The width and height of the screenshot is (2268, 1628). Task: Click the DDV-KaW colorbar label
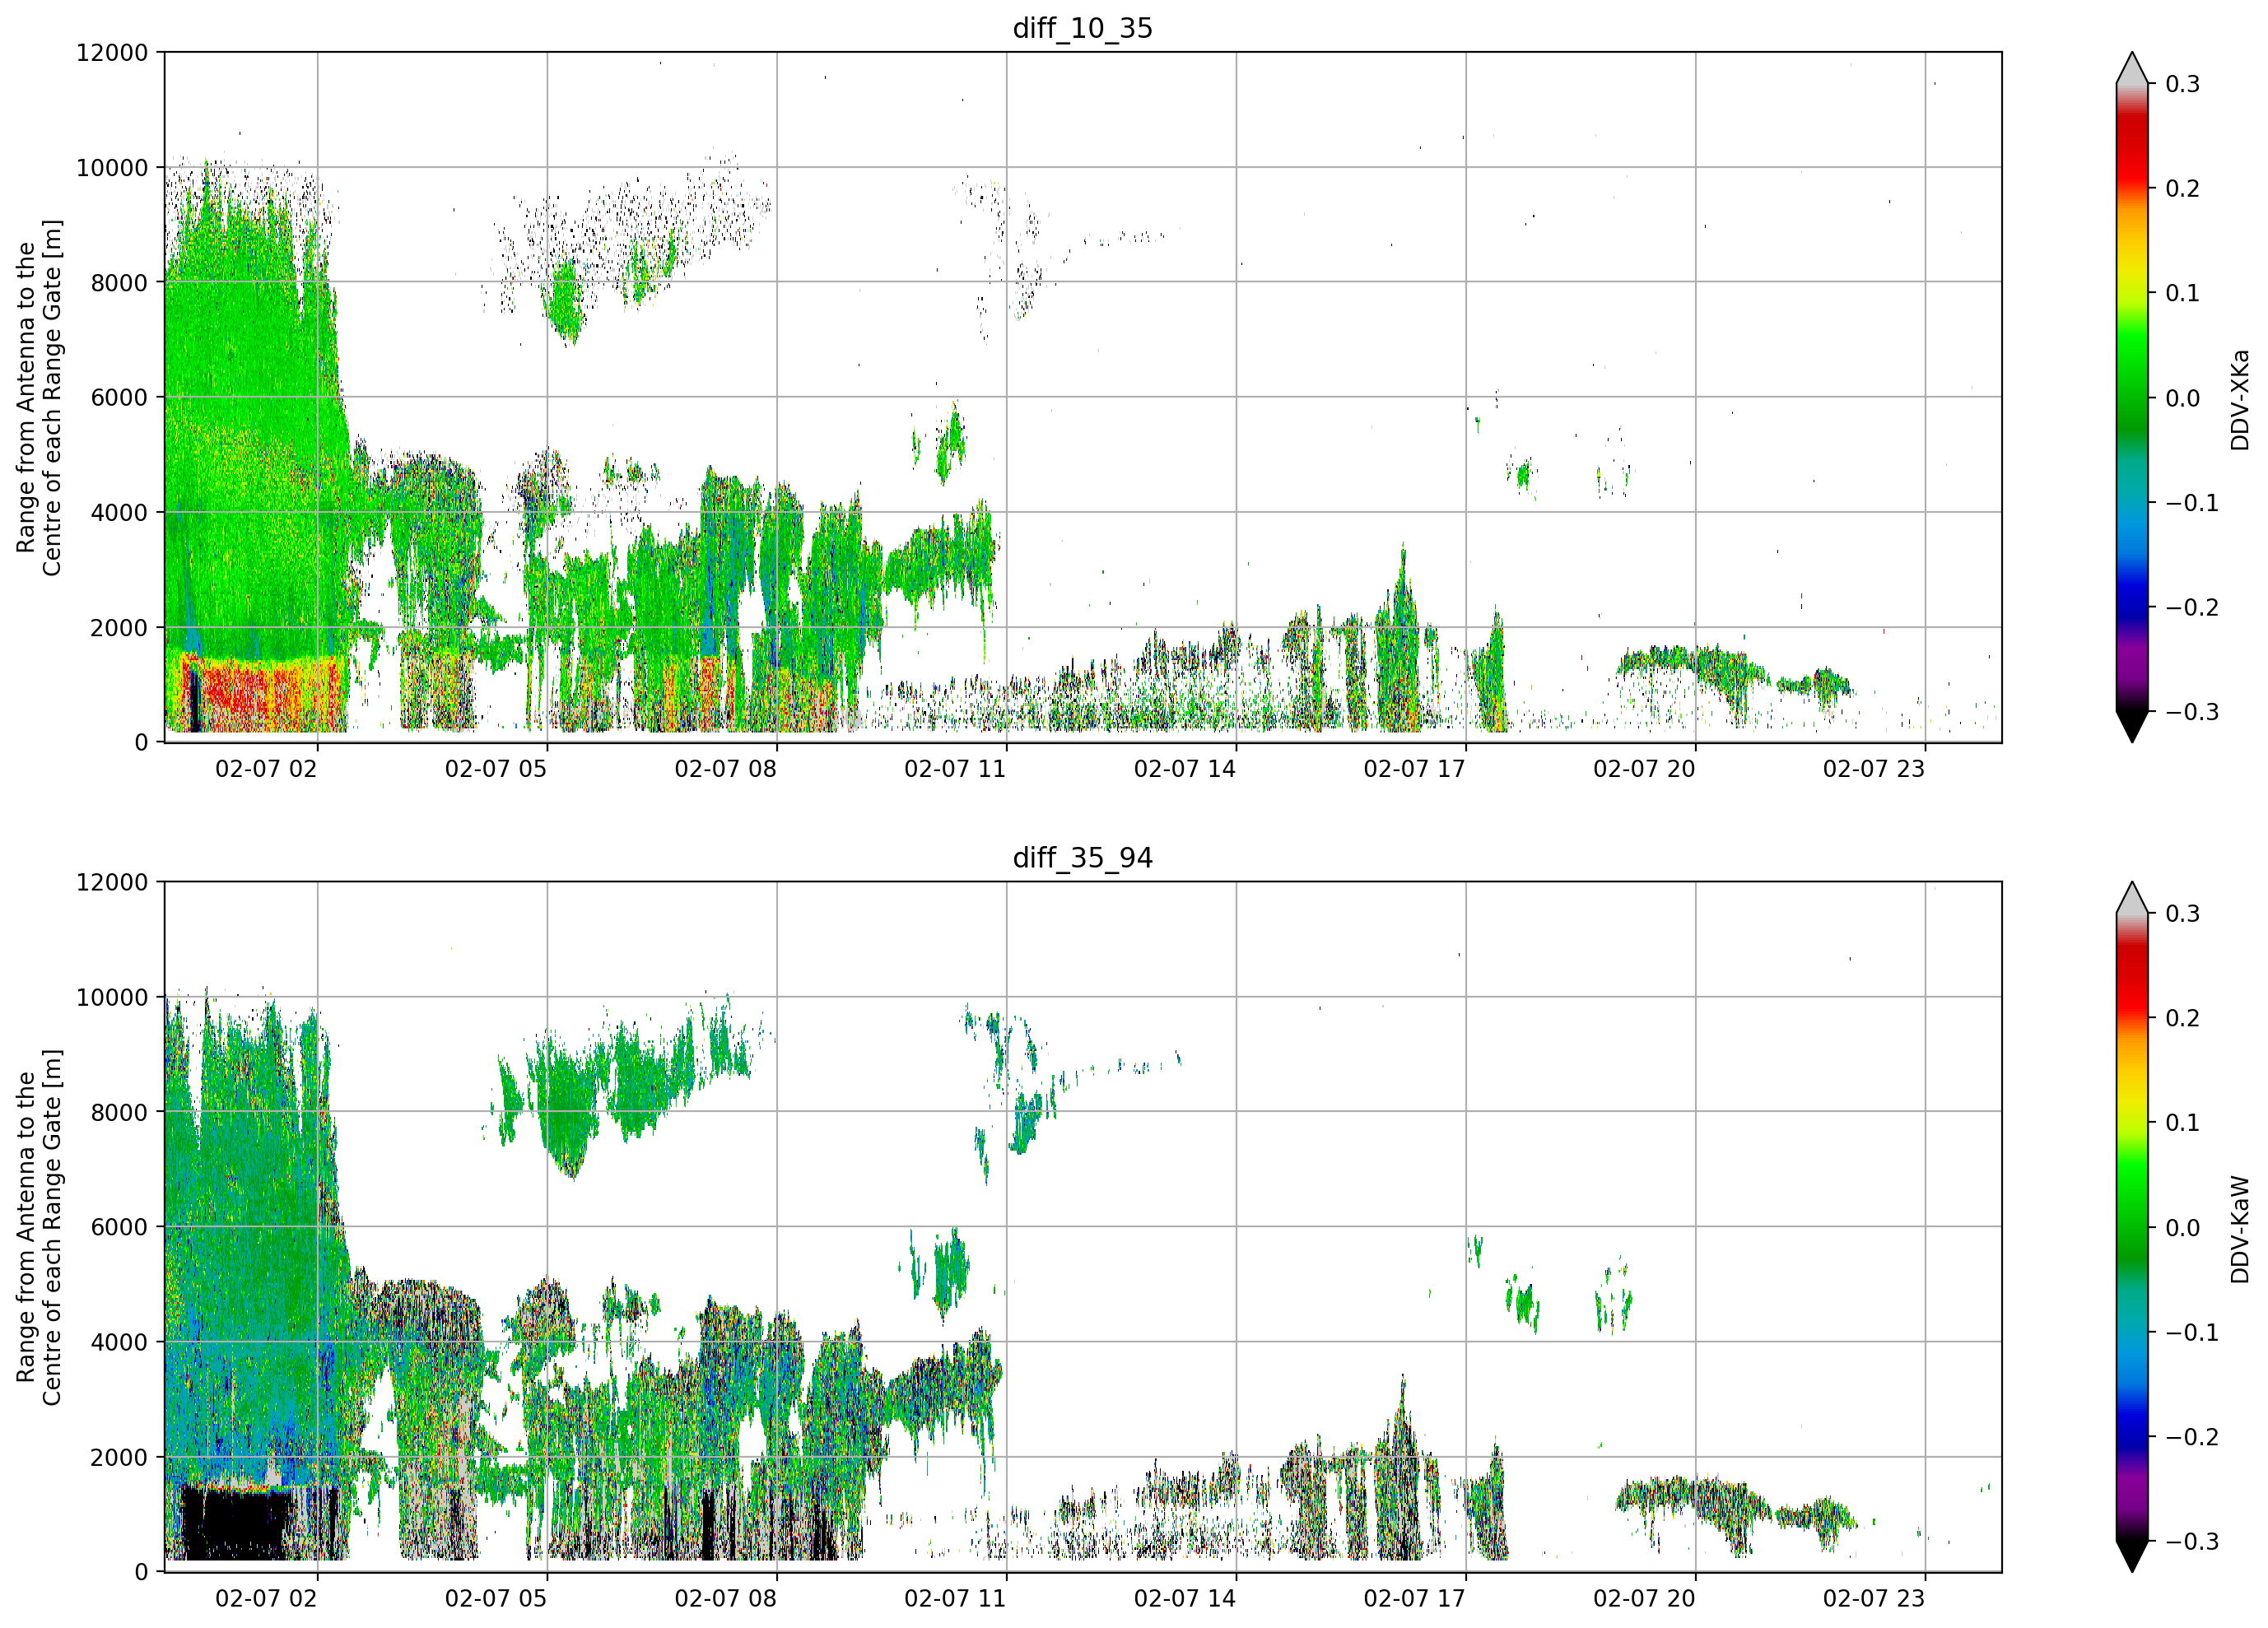point(2240,1230)
